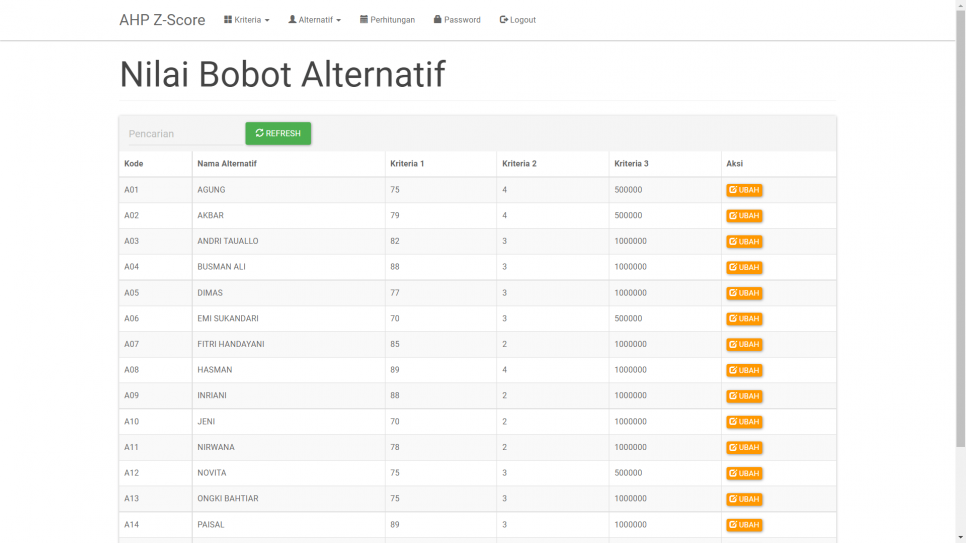Click UBAH for NOVITA row

click(x=744, y=473)
